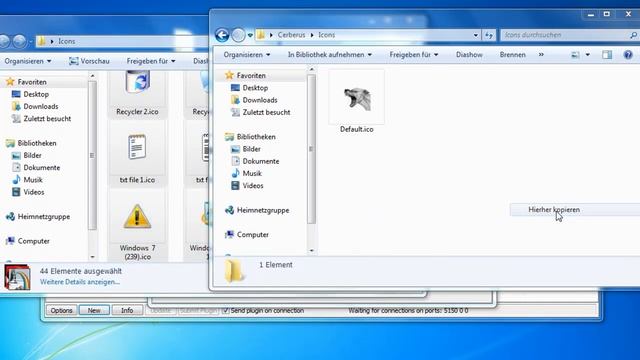Open the Organisieren menu in front window
Viewport: 640px width, 360px height.
[x=247, y=55]
